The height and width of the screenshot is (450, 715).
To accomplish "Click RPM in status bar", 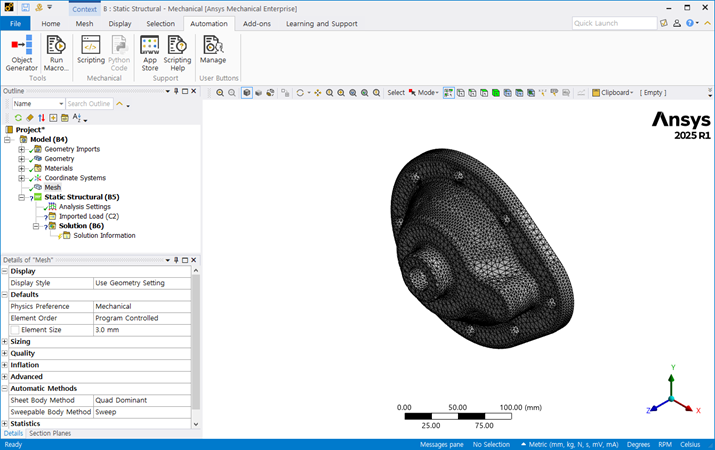I will (665, 445).
